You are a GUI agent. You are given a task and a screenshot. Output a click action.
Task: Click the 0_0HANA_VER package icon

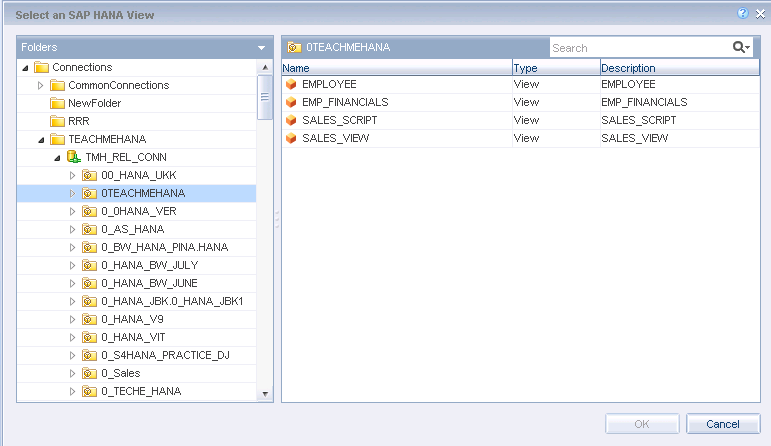pyautogui.click(x=89, y=211)
